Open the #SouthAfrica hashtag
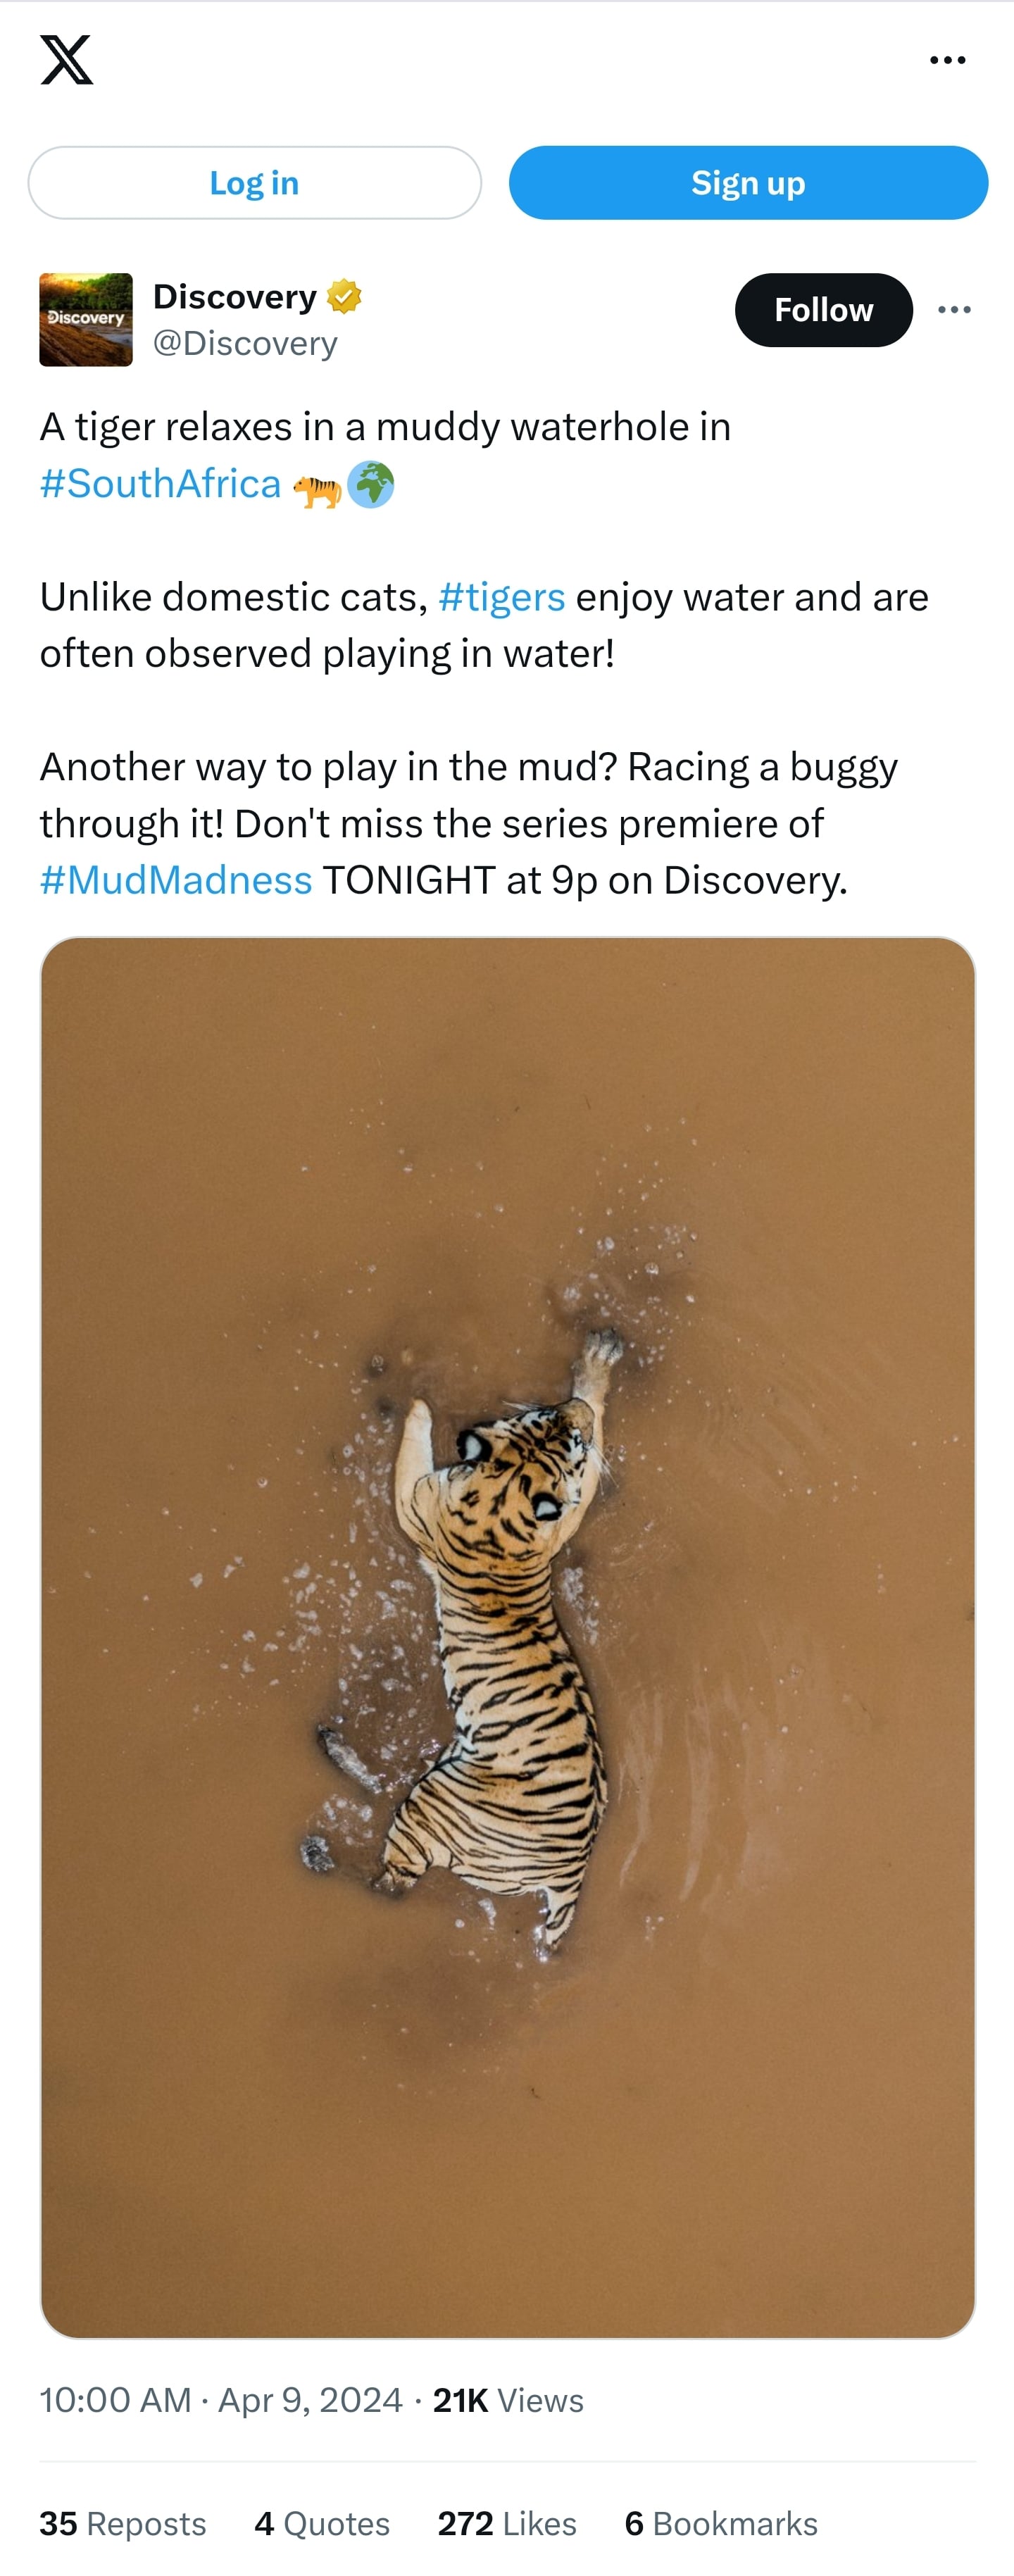1014x2576 pixels. click(x=160, y=484)
